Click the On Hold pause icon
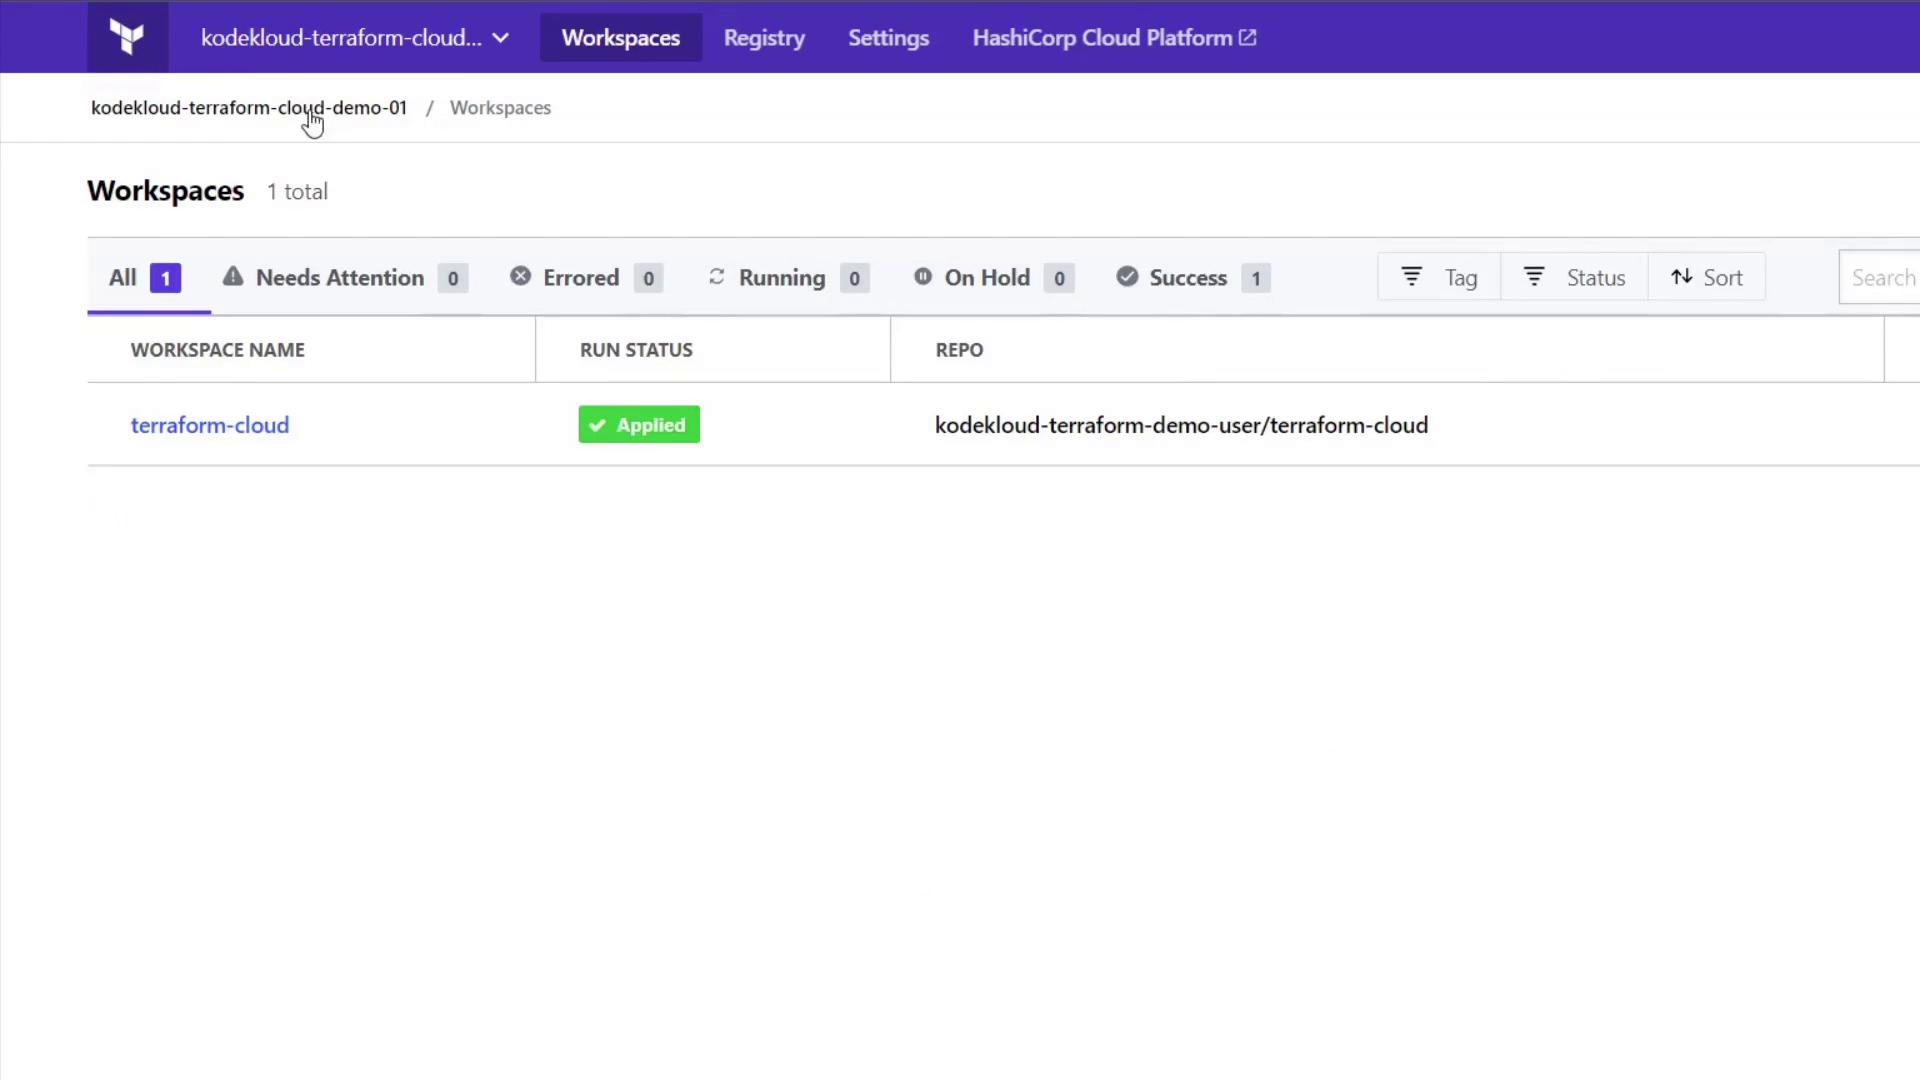The width and height of the screenshot is (1920, 1080). (x=923, y=277)
